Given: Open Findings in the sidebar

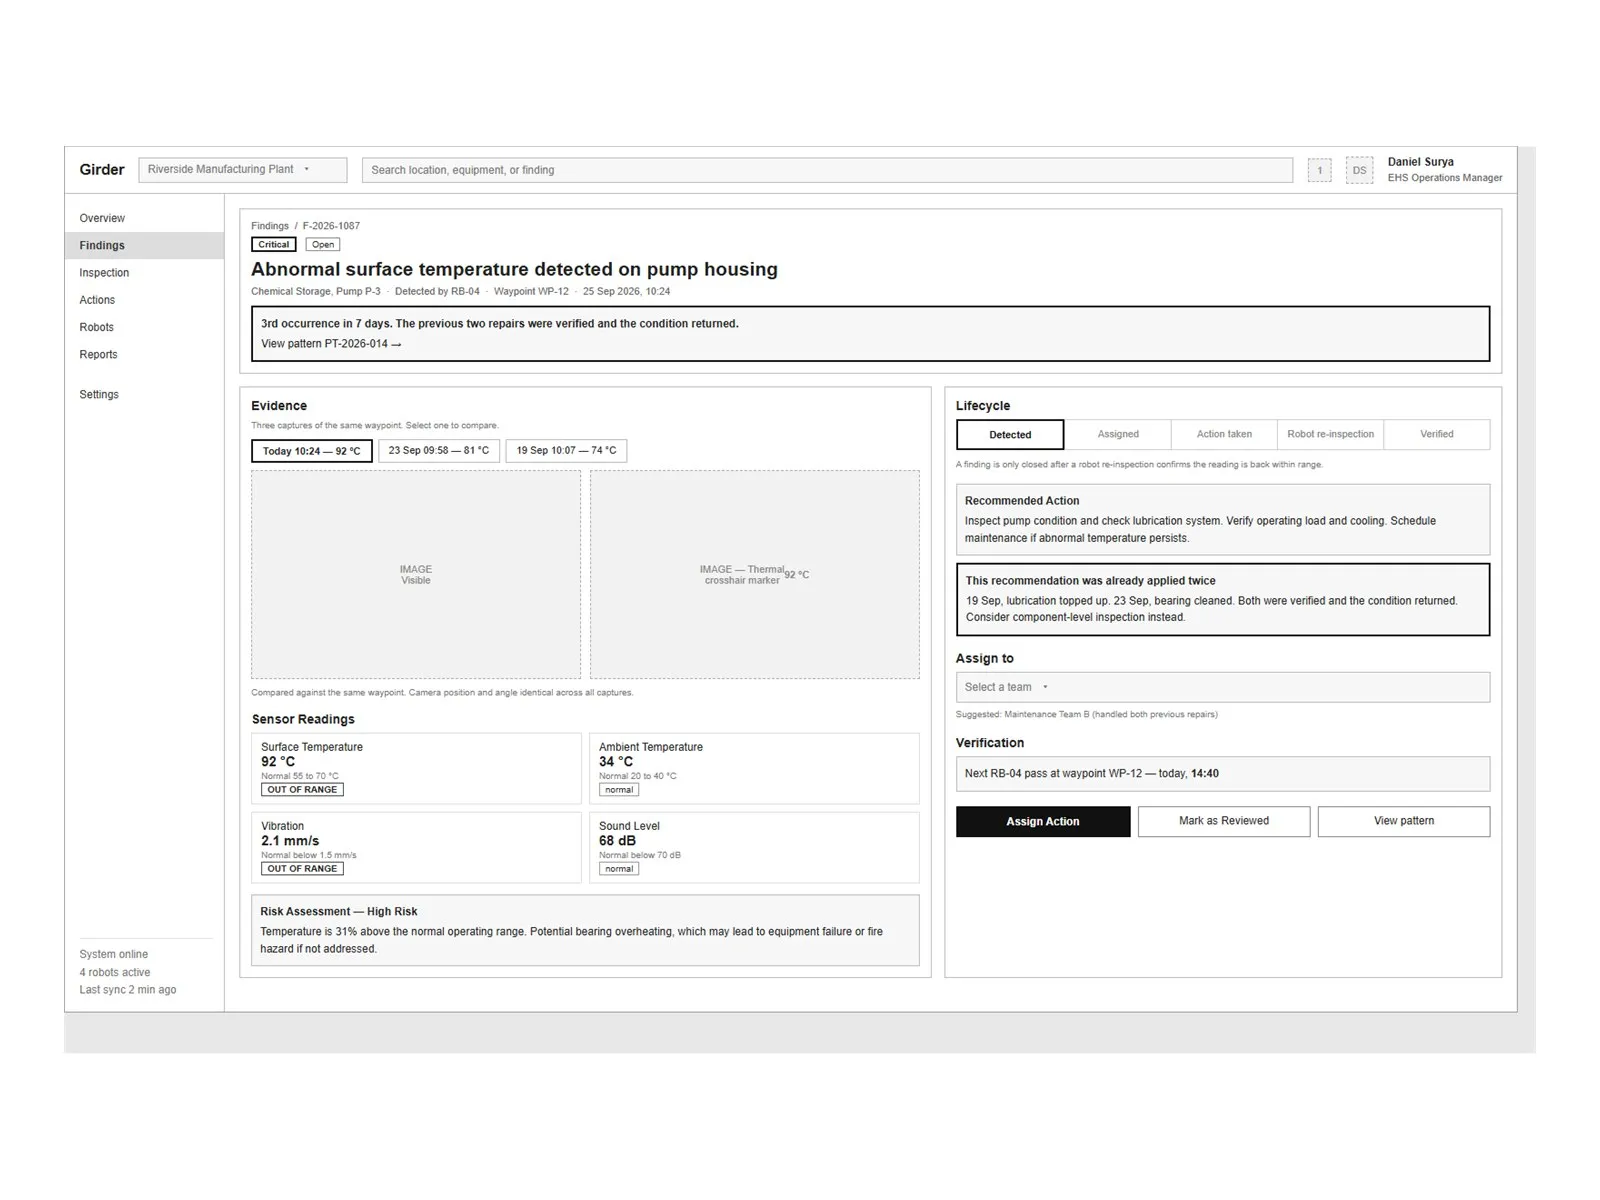Looking at the screenshot, I should pyautogui.click(x=144, y=245).
